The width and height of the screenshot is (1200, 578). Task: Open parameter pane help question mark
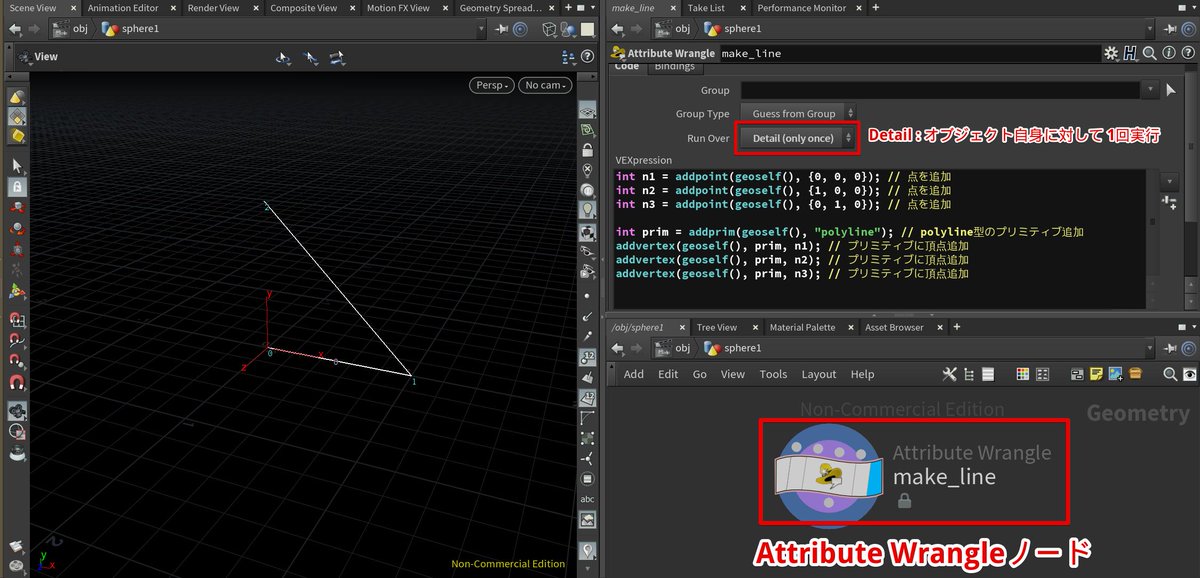pos(1188,53)
